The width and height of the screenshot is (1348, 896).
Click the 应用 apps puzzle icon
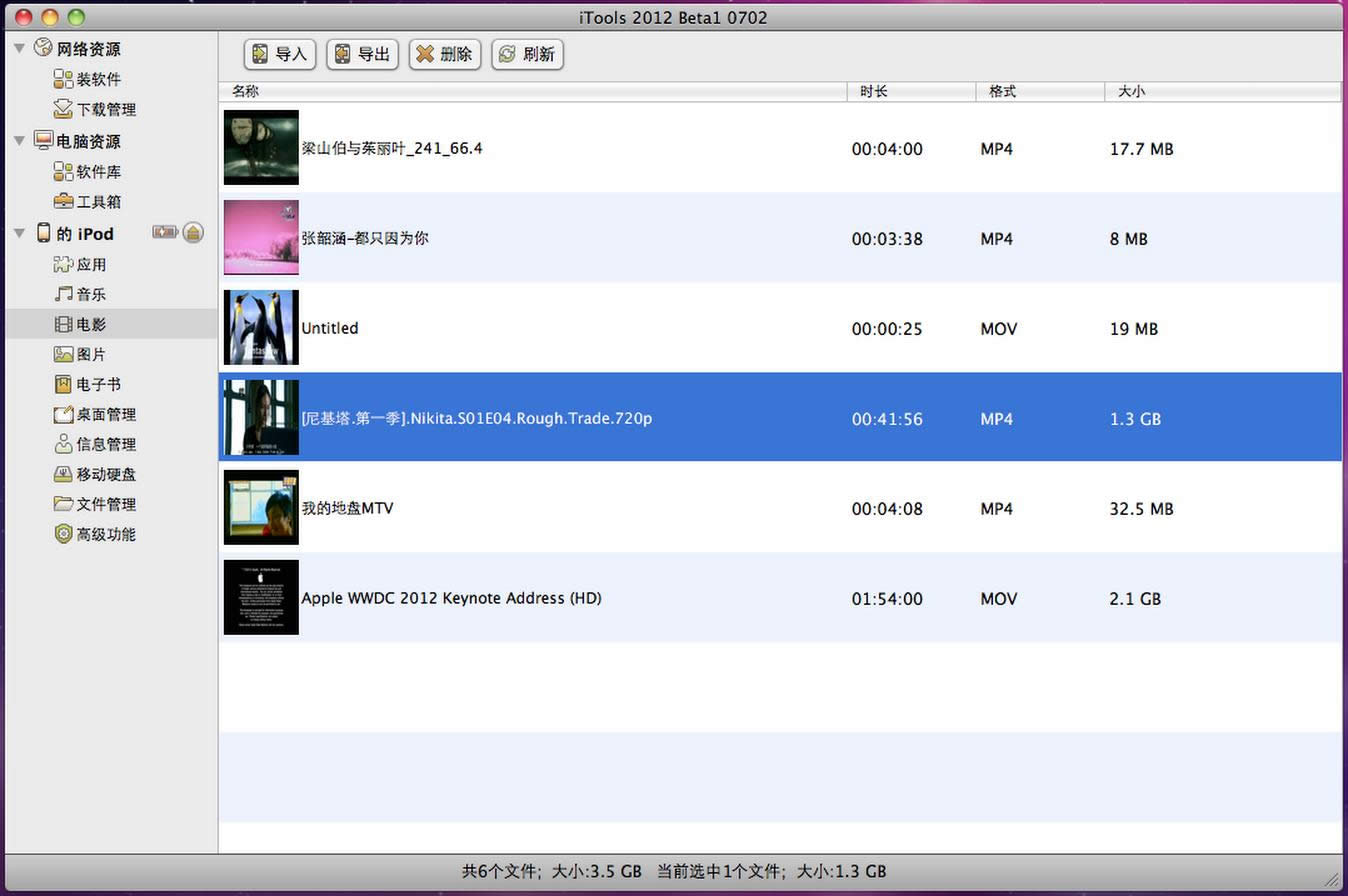coord(63,264)
